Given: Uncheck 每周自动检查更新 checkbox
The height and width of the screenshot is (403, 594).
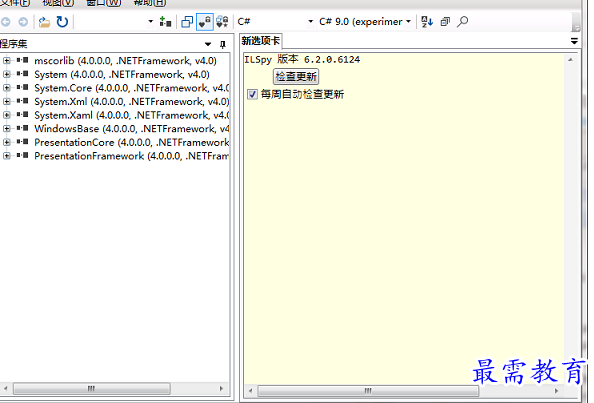Looking at the screenshot, I should coord(252,94).
